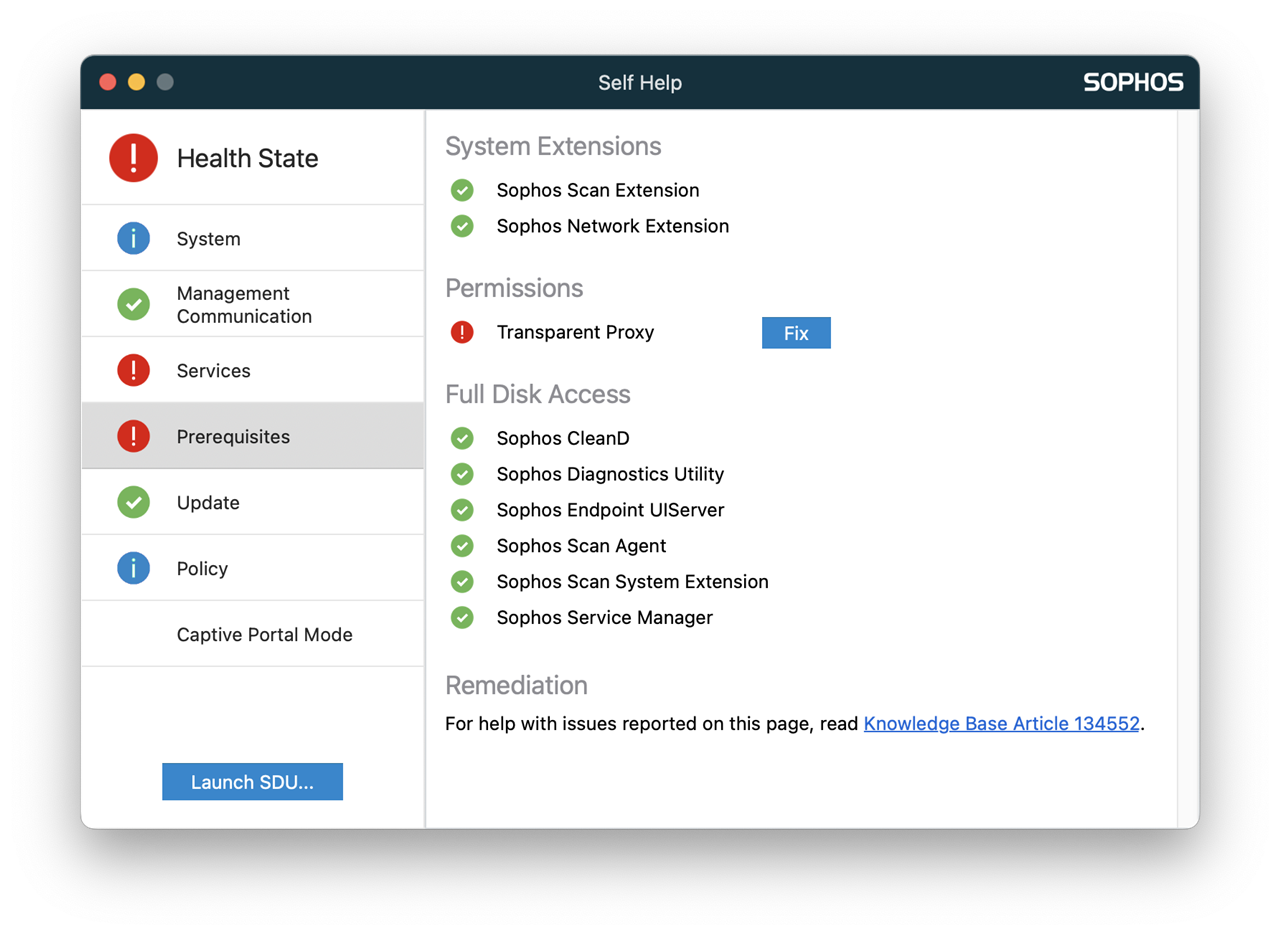Click green check icon beside Management Communication
The width and height of the screenshot is (1280, 935).
pos(134,304)
